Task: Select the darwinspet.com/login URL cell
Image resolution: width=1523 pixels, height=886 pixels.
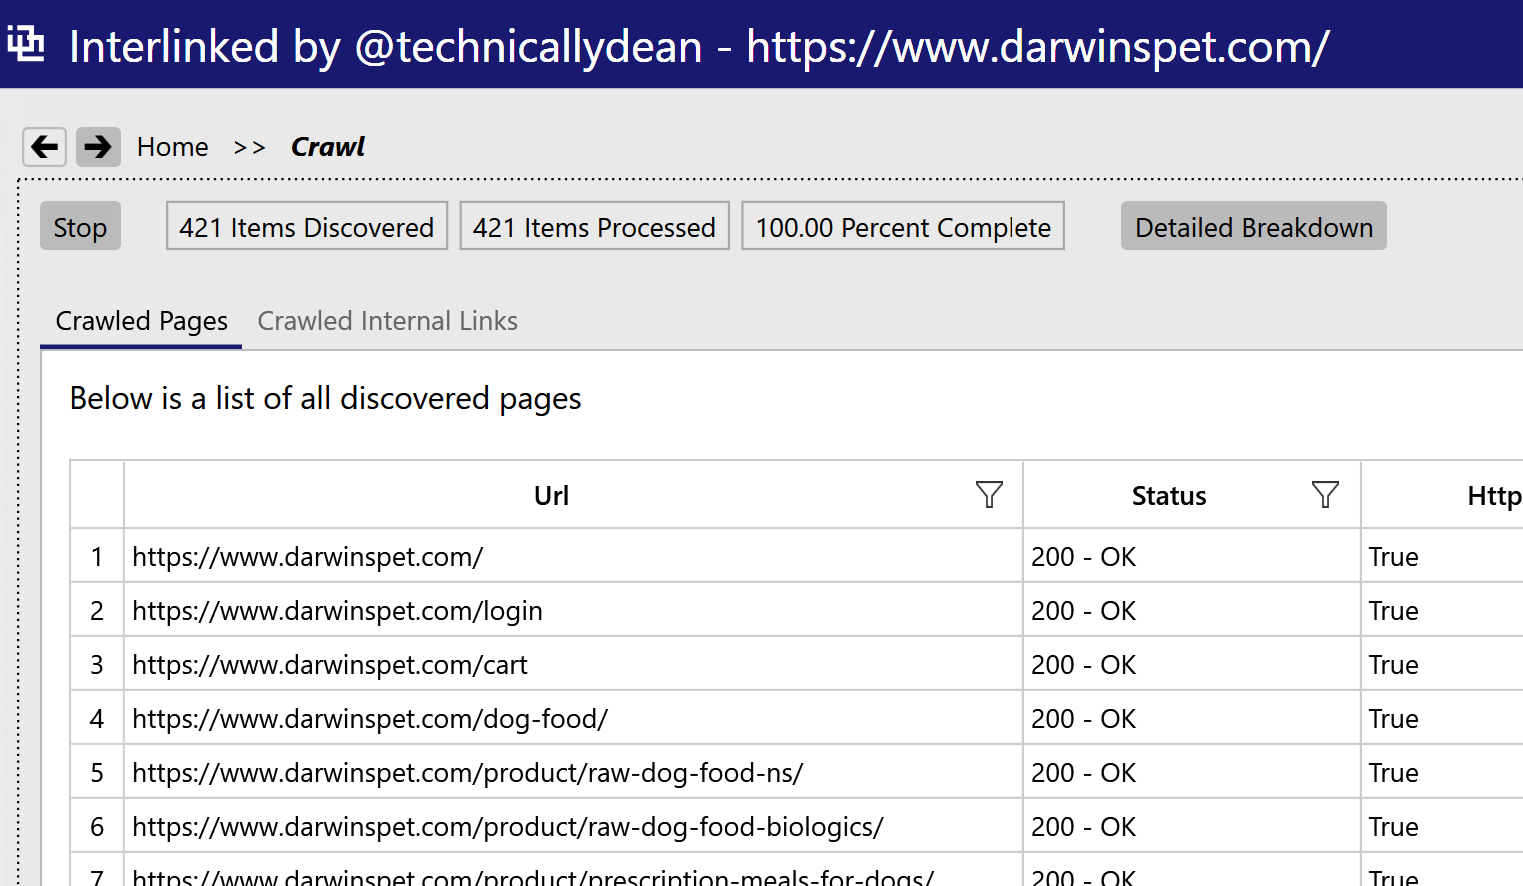Action: [573, 610]
